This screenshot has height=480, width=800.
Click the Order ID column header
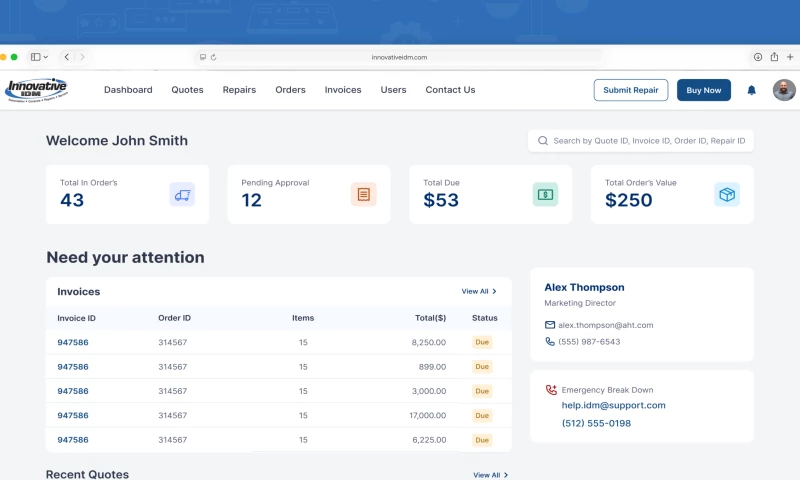174,318
